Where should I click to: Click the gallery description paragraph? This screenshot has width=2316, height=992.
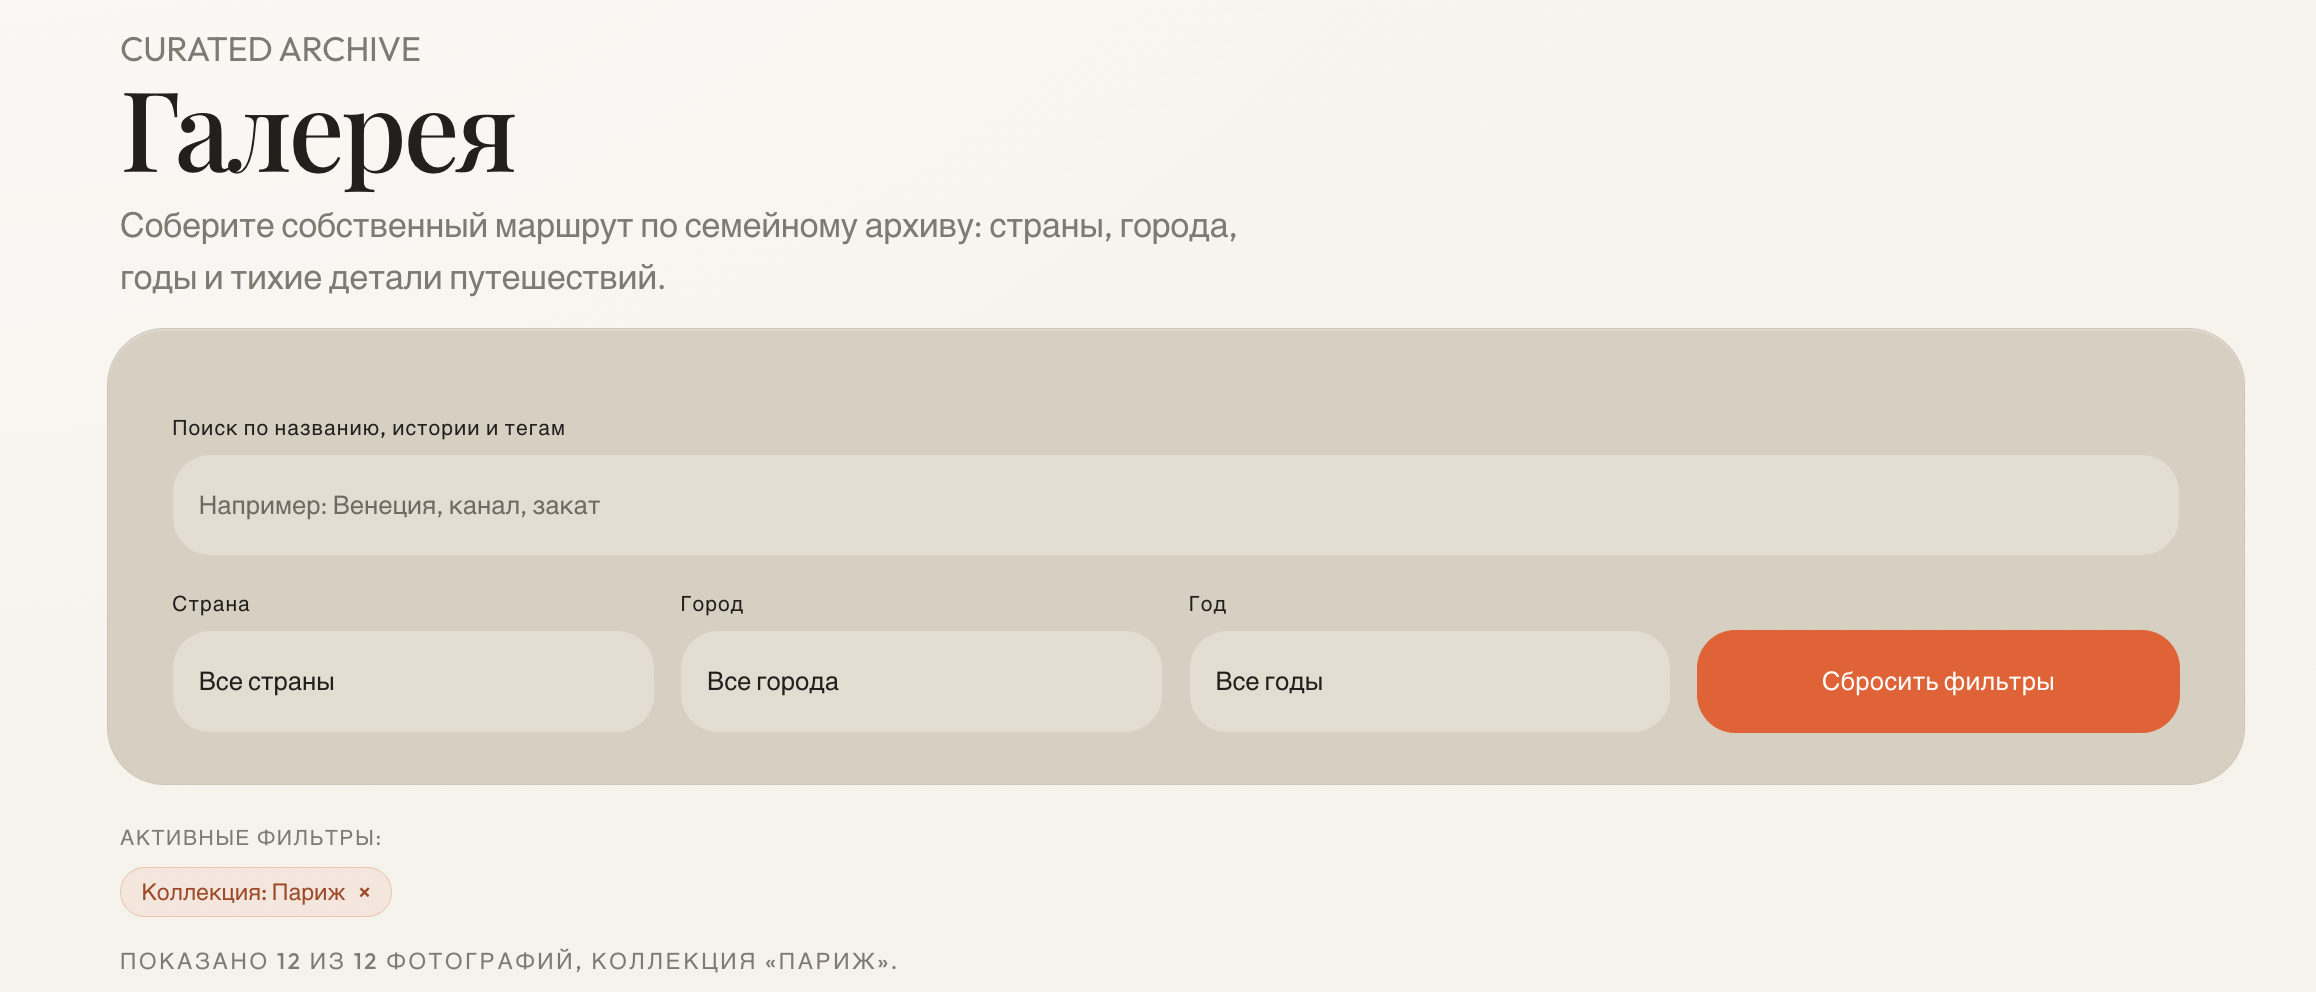point(678,251)
